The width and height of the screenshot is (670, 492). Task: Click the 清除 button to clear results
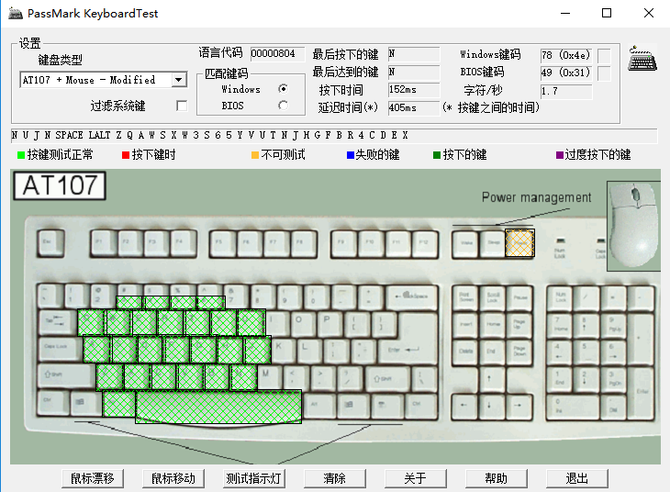335,478
